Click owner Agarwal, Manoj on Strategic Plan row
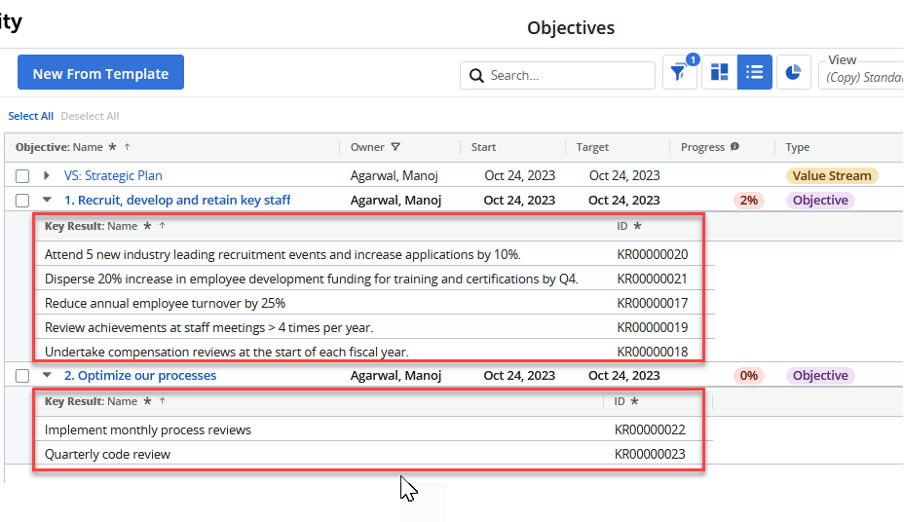 (394, 175)
